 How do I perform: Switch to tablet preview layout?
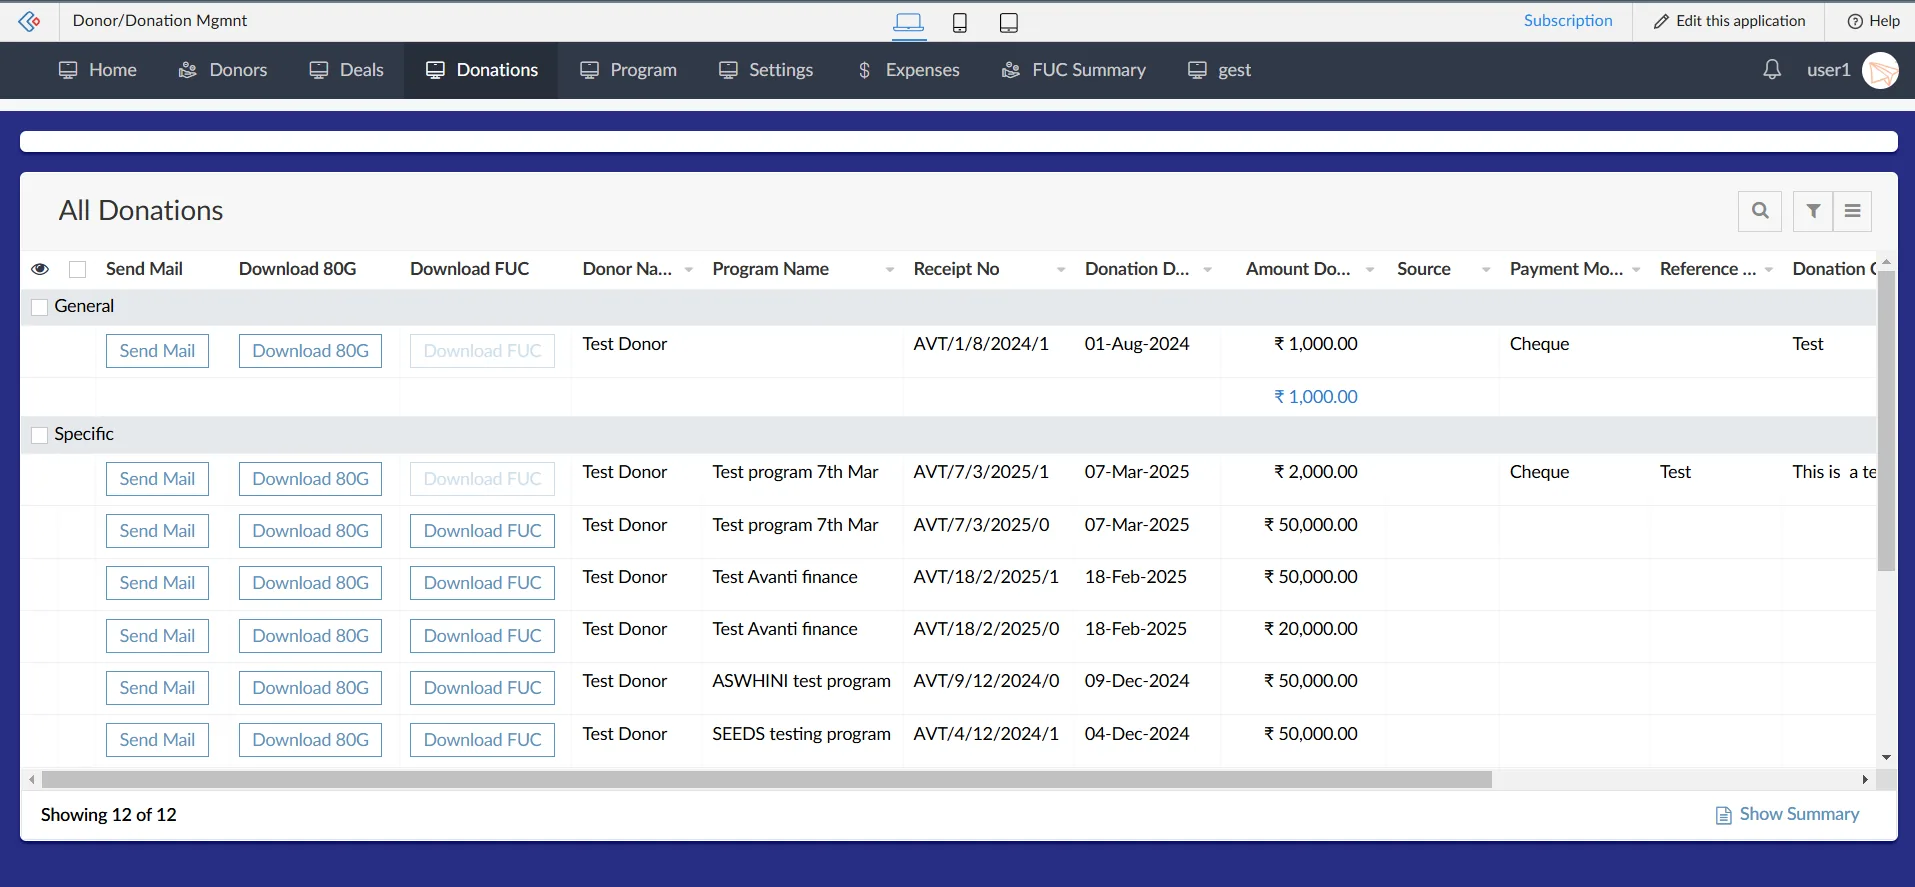(x=1009, y=22)
